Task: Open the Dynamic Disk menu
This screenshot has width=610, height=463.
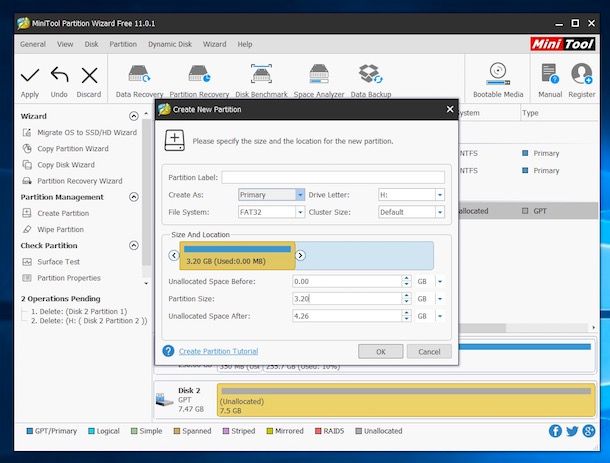Action: pyautogui.click(x=170, y=44)
